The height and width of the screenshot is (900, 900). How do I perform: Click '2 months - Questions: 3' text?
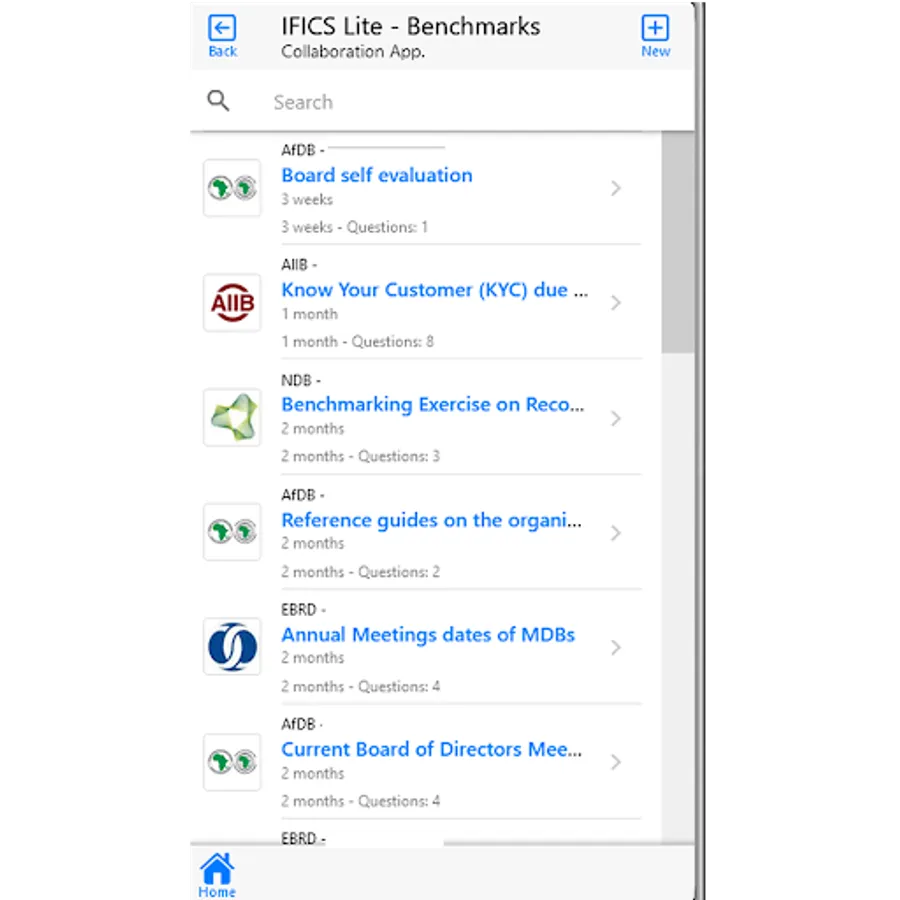(x=360, y=456)
